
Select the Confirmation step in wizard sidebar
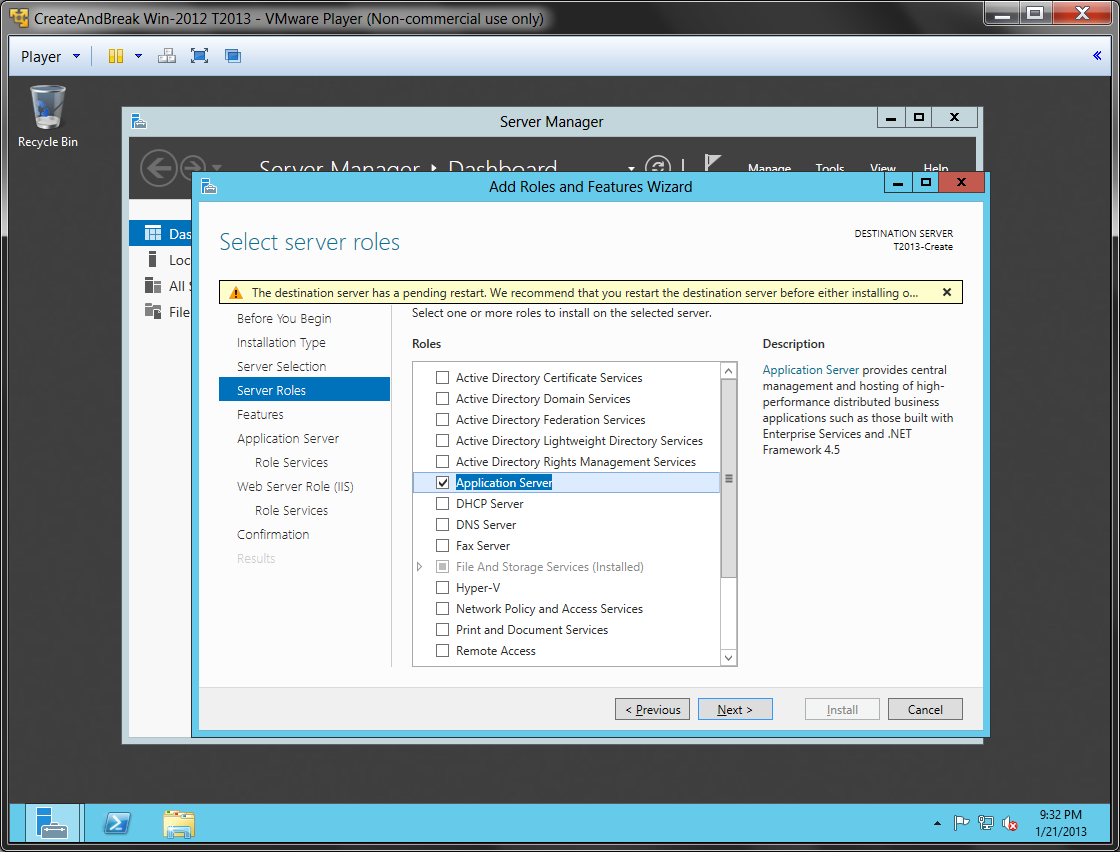273,535
